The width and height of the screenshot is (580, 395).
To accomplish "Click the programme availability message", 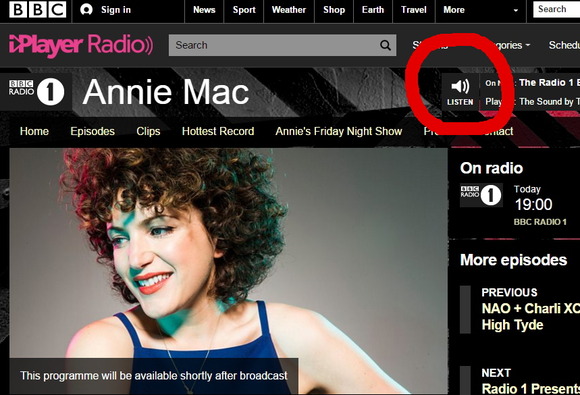I will (154, 376).
